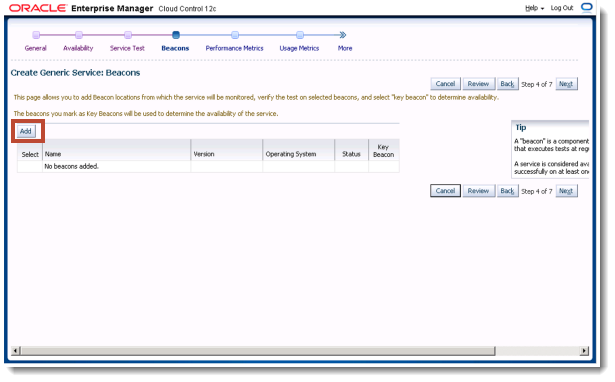Click the Oracle ring icon near Log Out
The width and height of the screenshot is (615, 382).
(x=587, y=7)
